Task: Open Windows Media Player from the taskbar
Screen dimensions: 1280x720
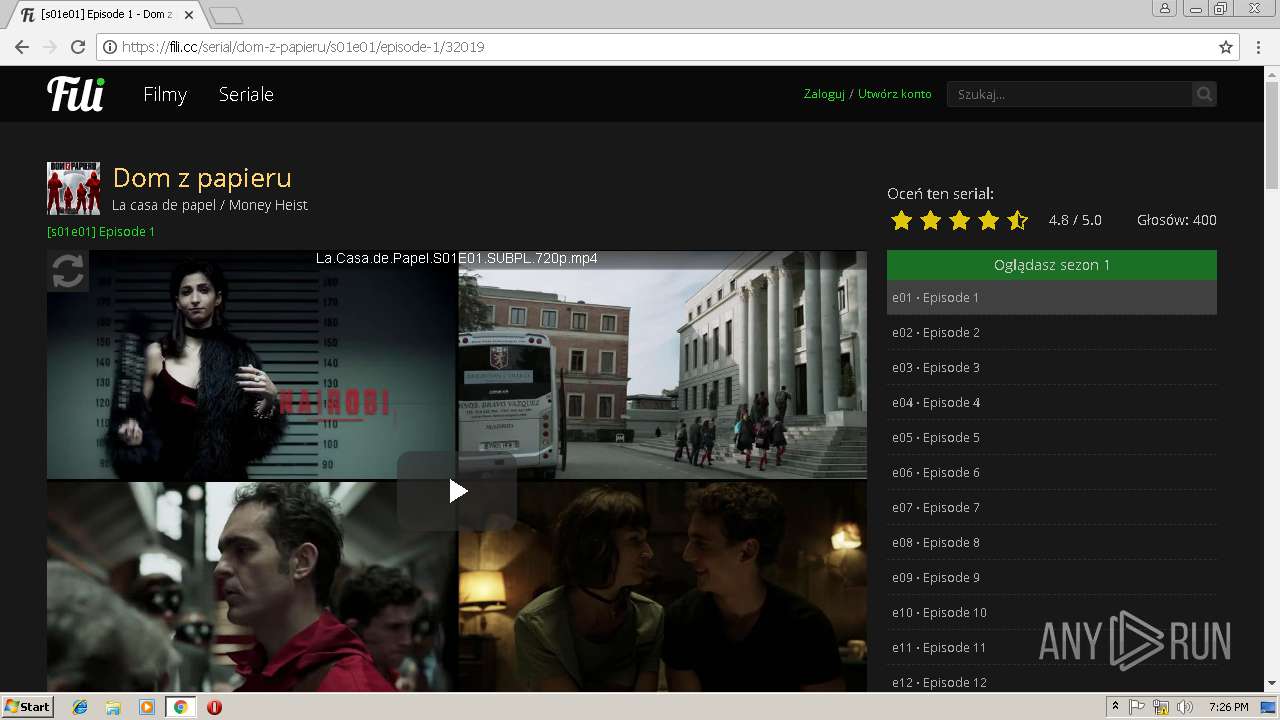Action: [147, 707]
